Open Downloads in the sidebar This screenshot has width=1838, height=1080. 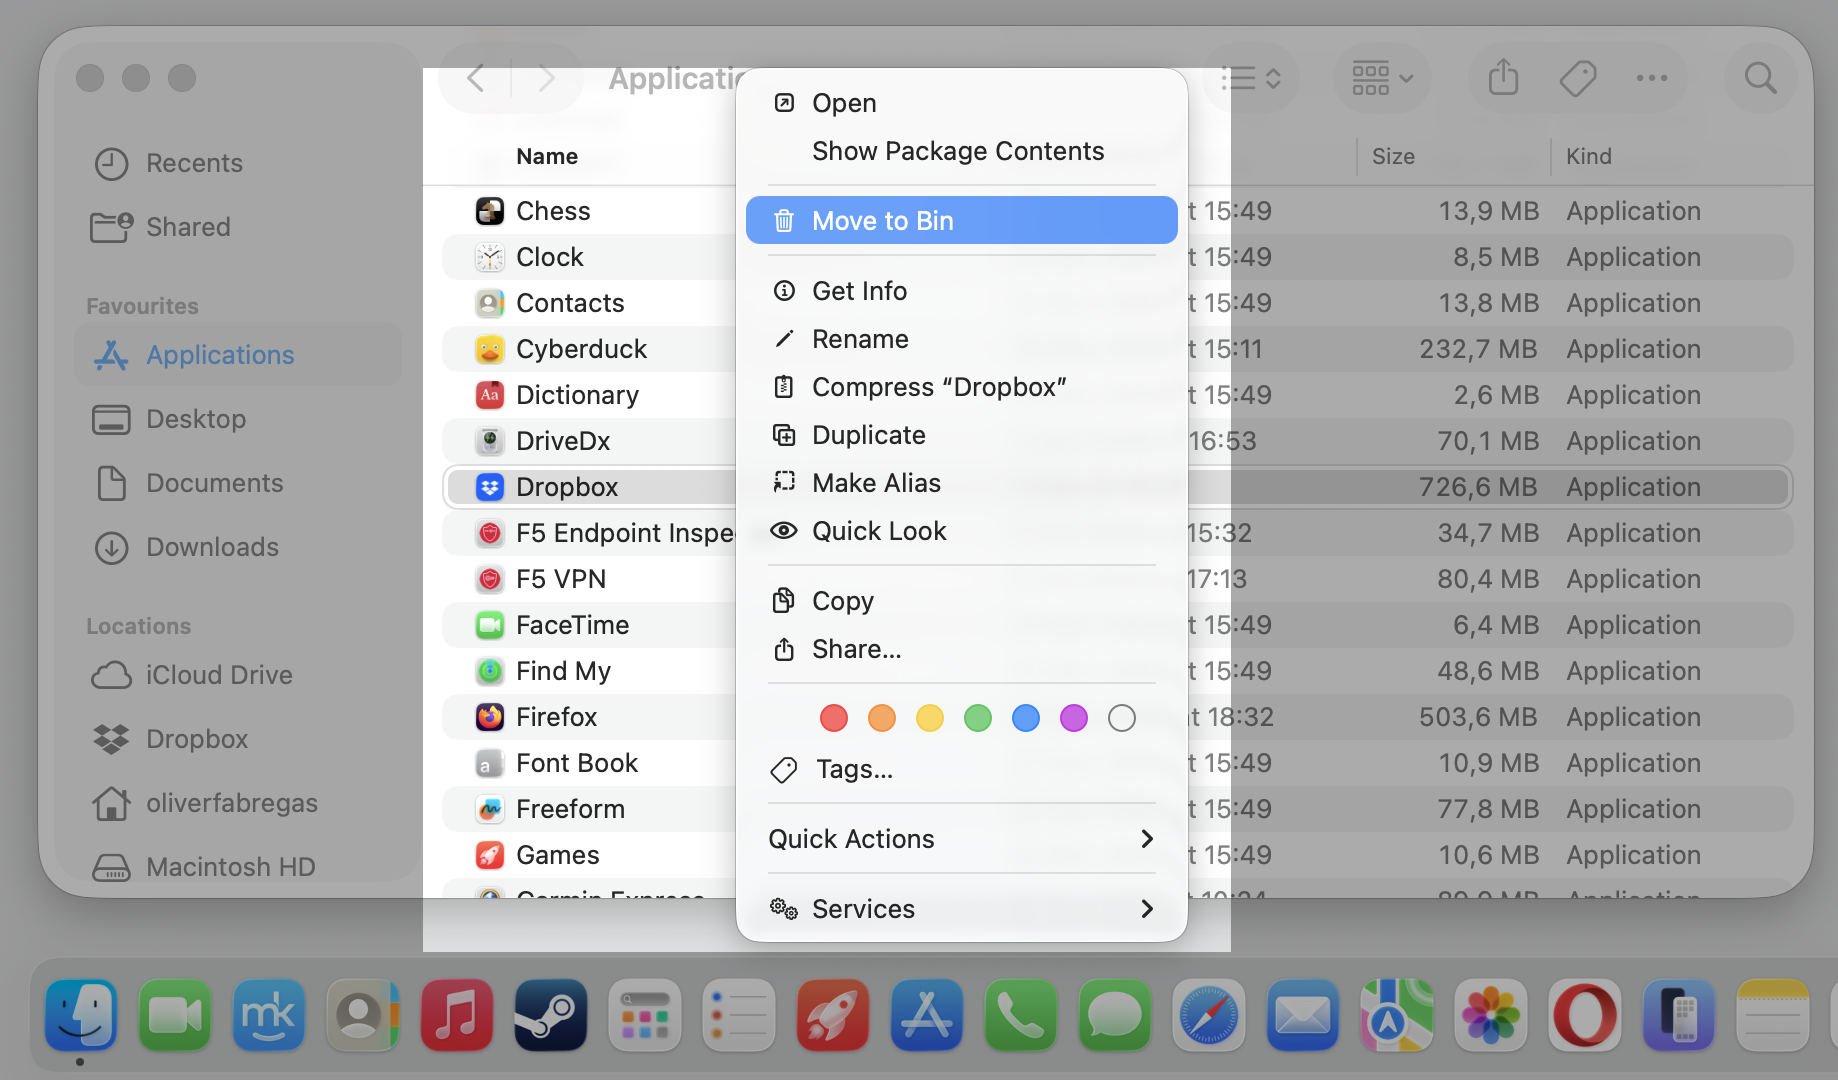(x=238, y=547)
